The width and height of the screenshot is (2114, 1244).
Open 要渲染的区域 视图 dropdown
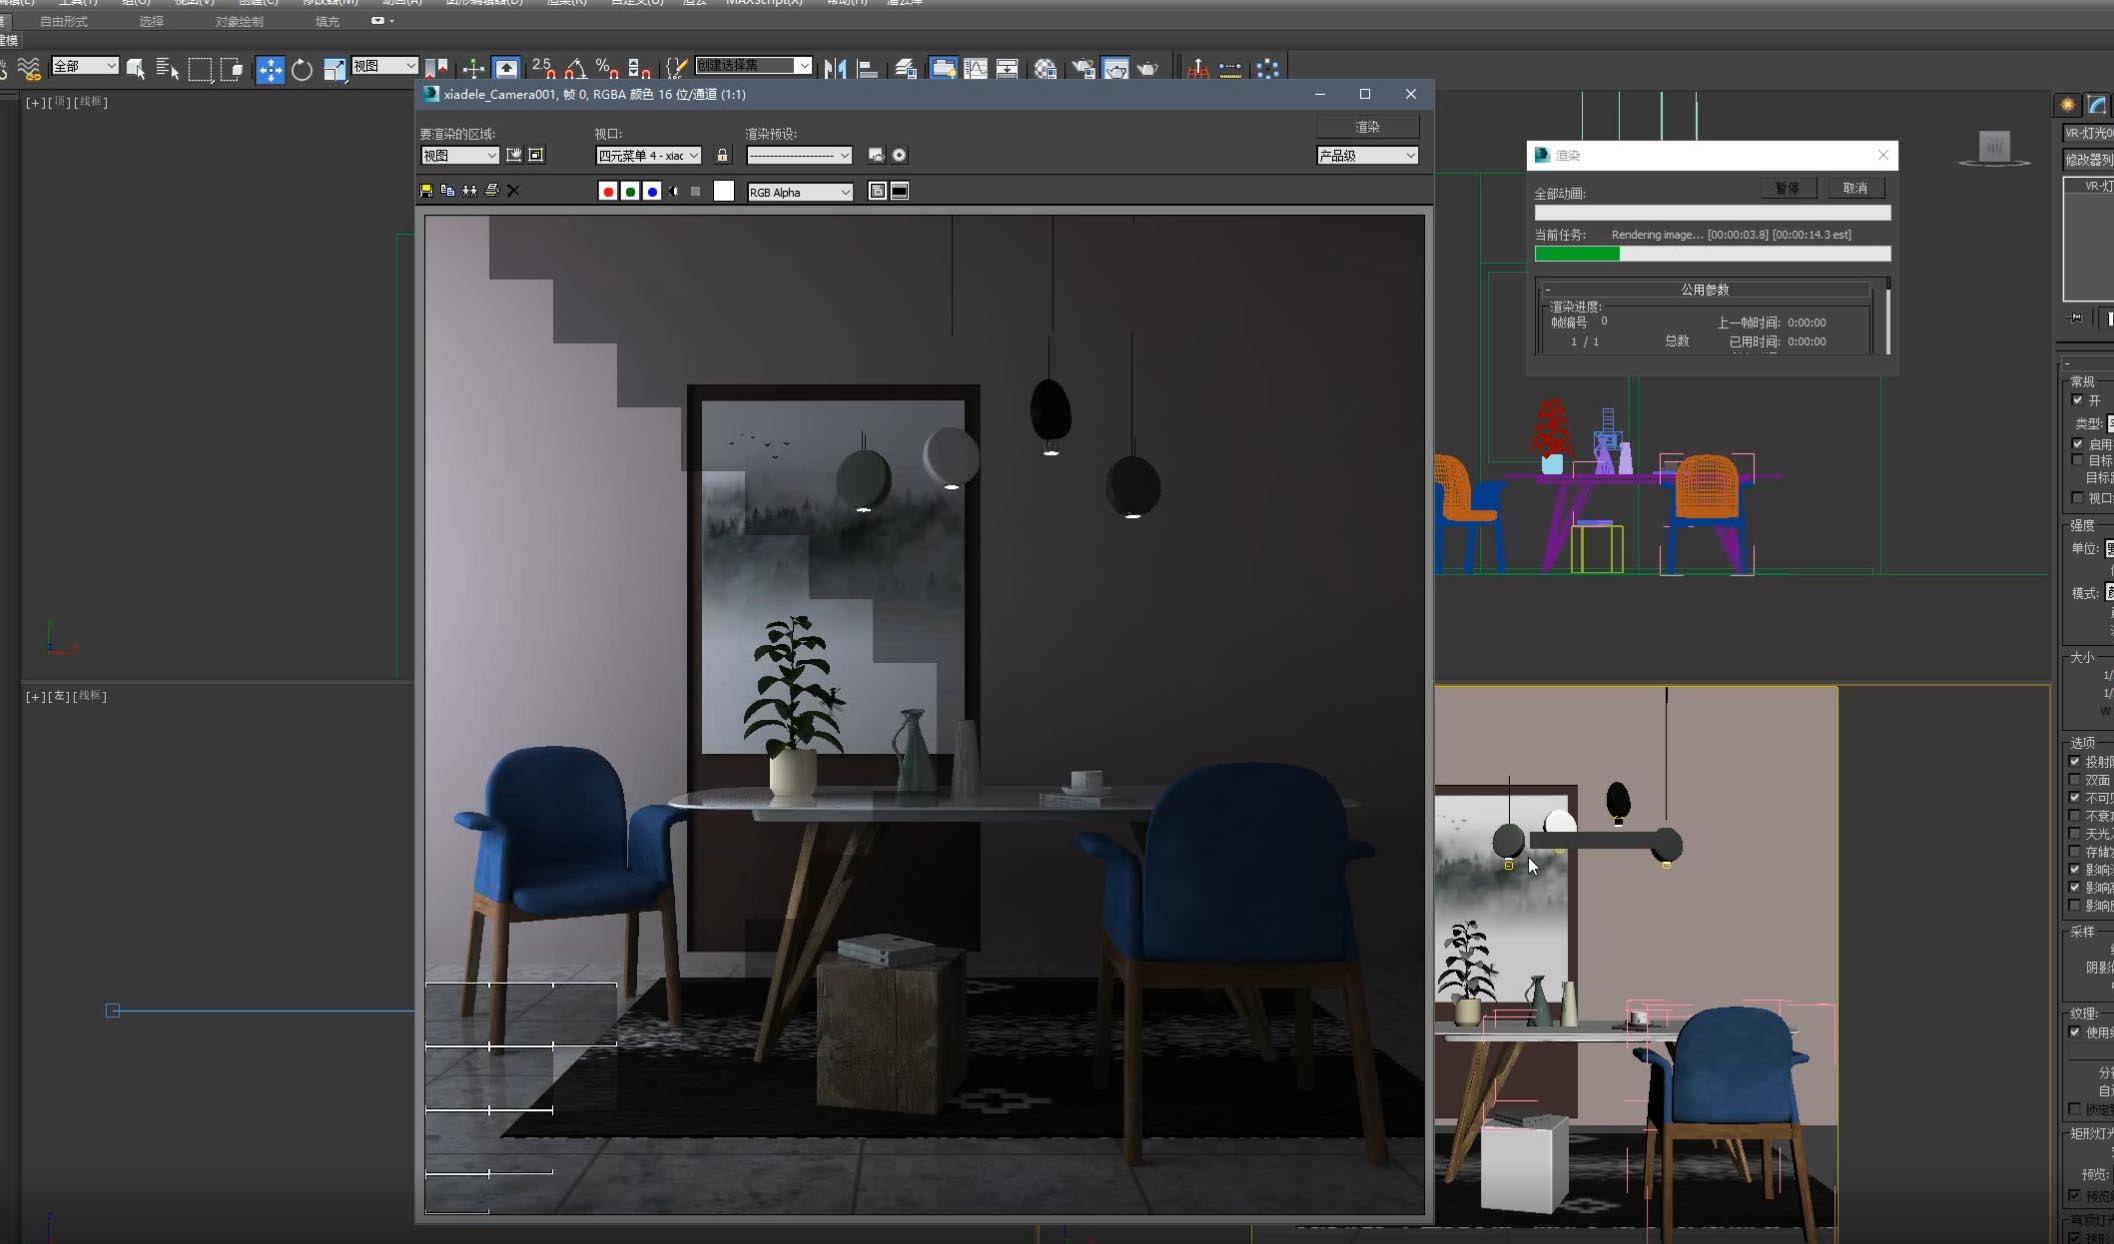click(460, 155)
